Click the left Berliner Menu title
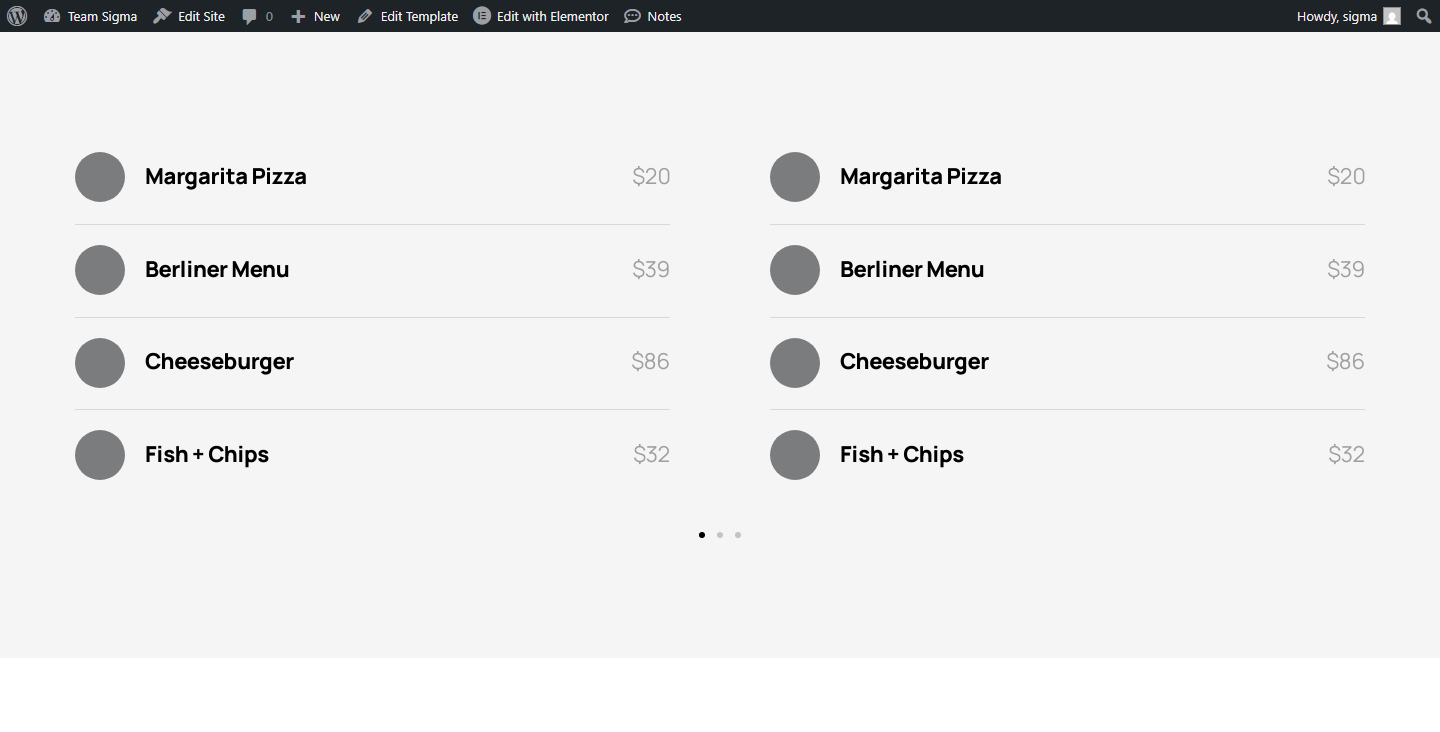The height and width of the screenshot is (732, 1440). pos(217,270)
